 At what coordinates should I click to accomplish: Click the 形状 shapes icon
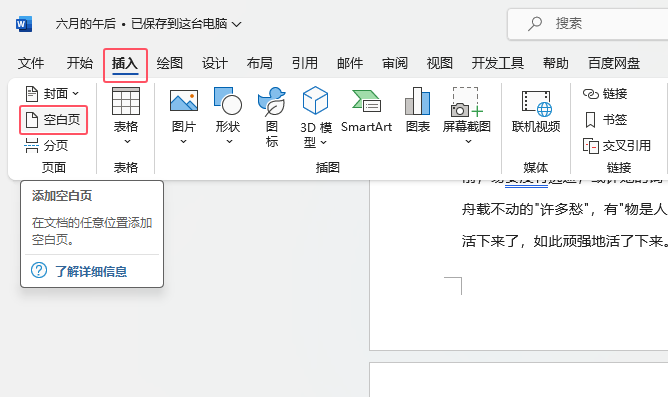pyautogui.click(x=228, y=101)
